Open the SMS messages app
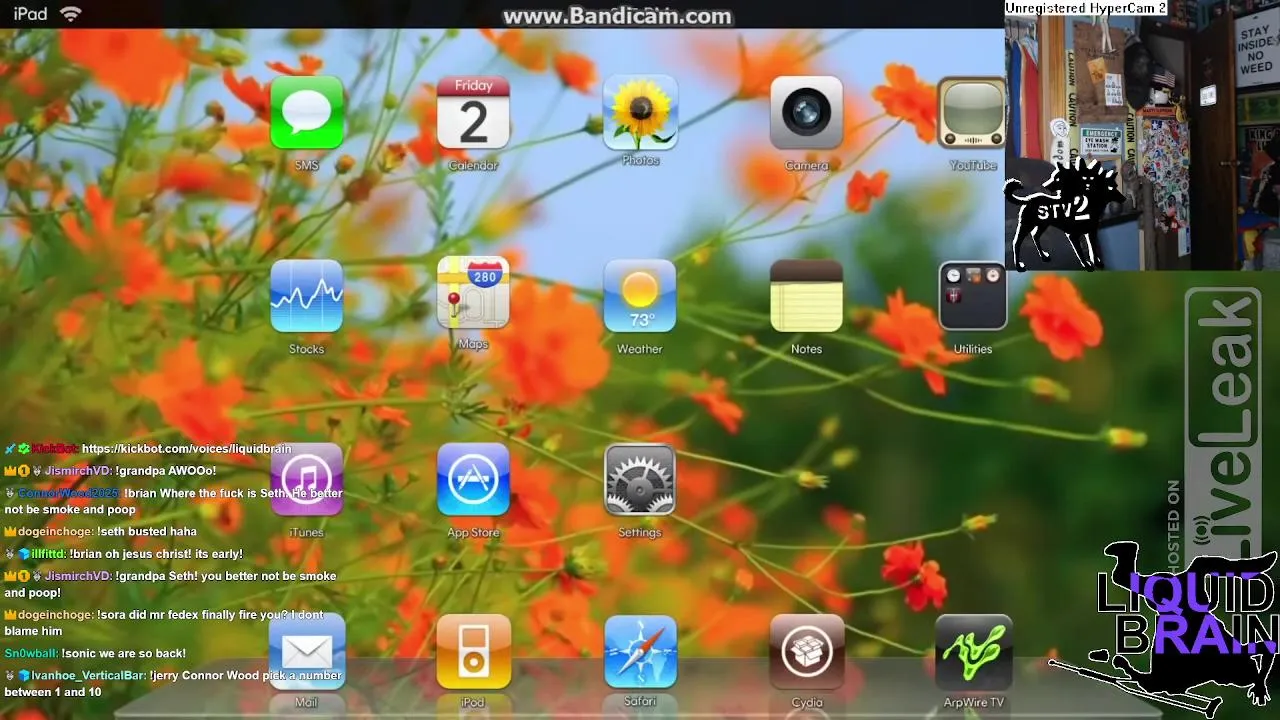1280x720 pixels. point(307,113)
